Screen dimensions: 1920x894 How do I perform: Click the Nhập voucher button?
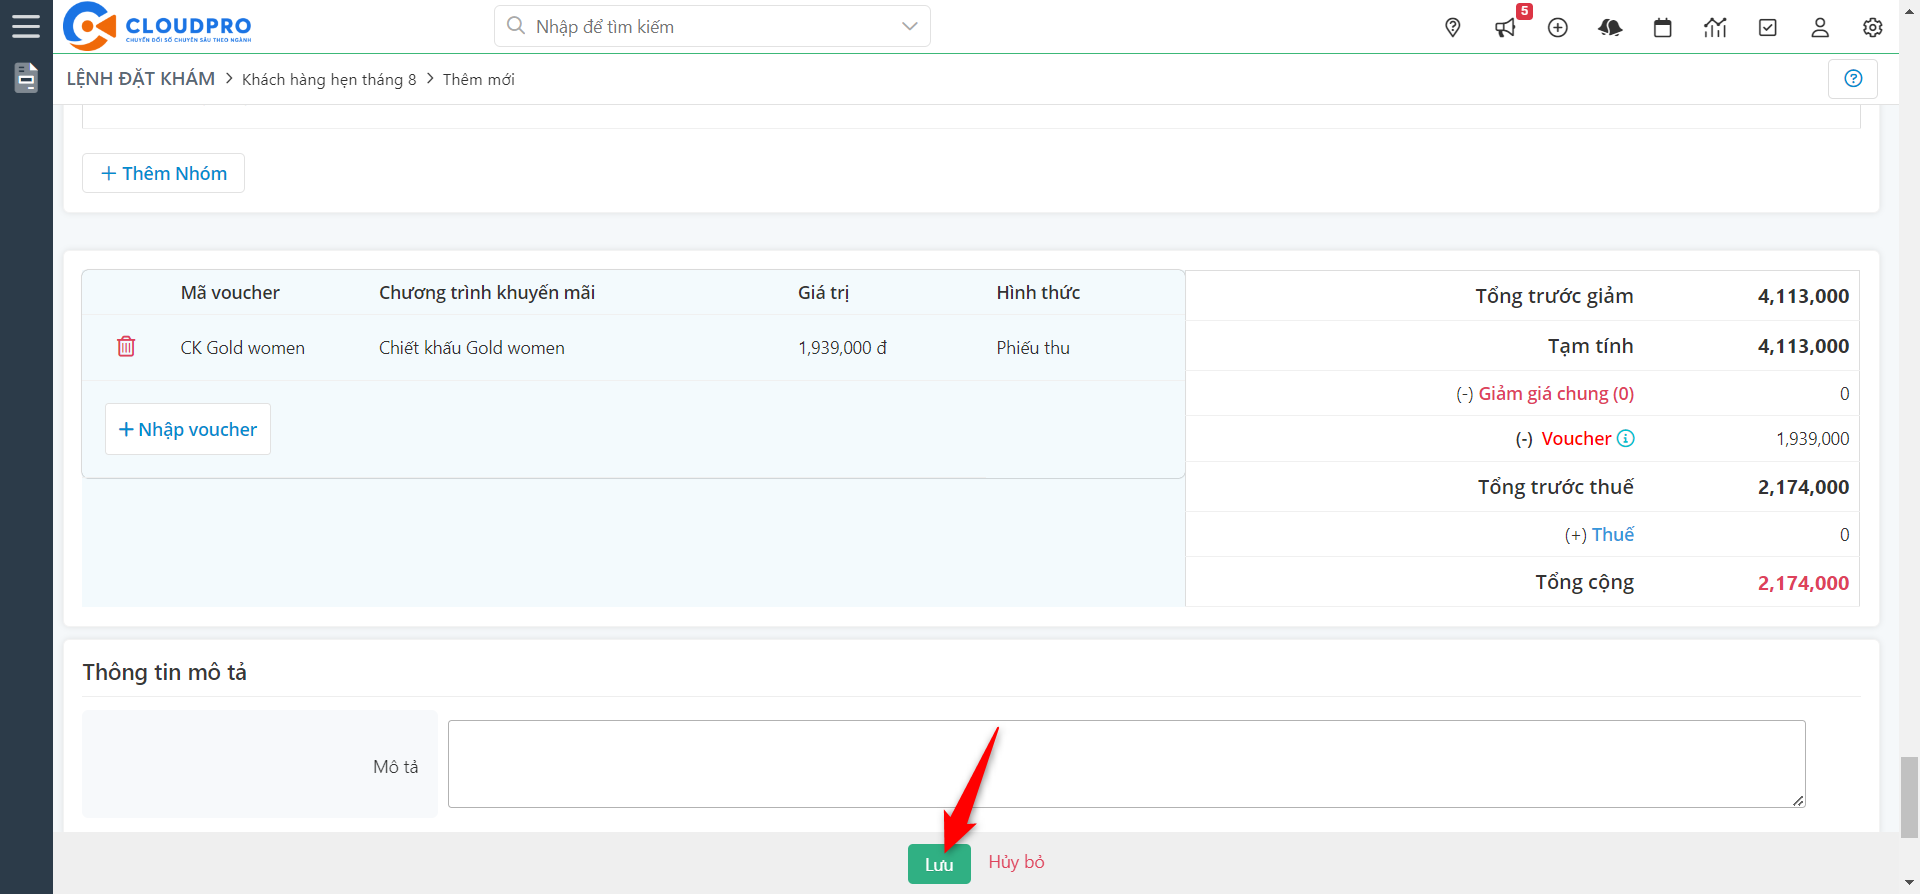tap(188, 429)
